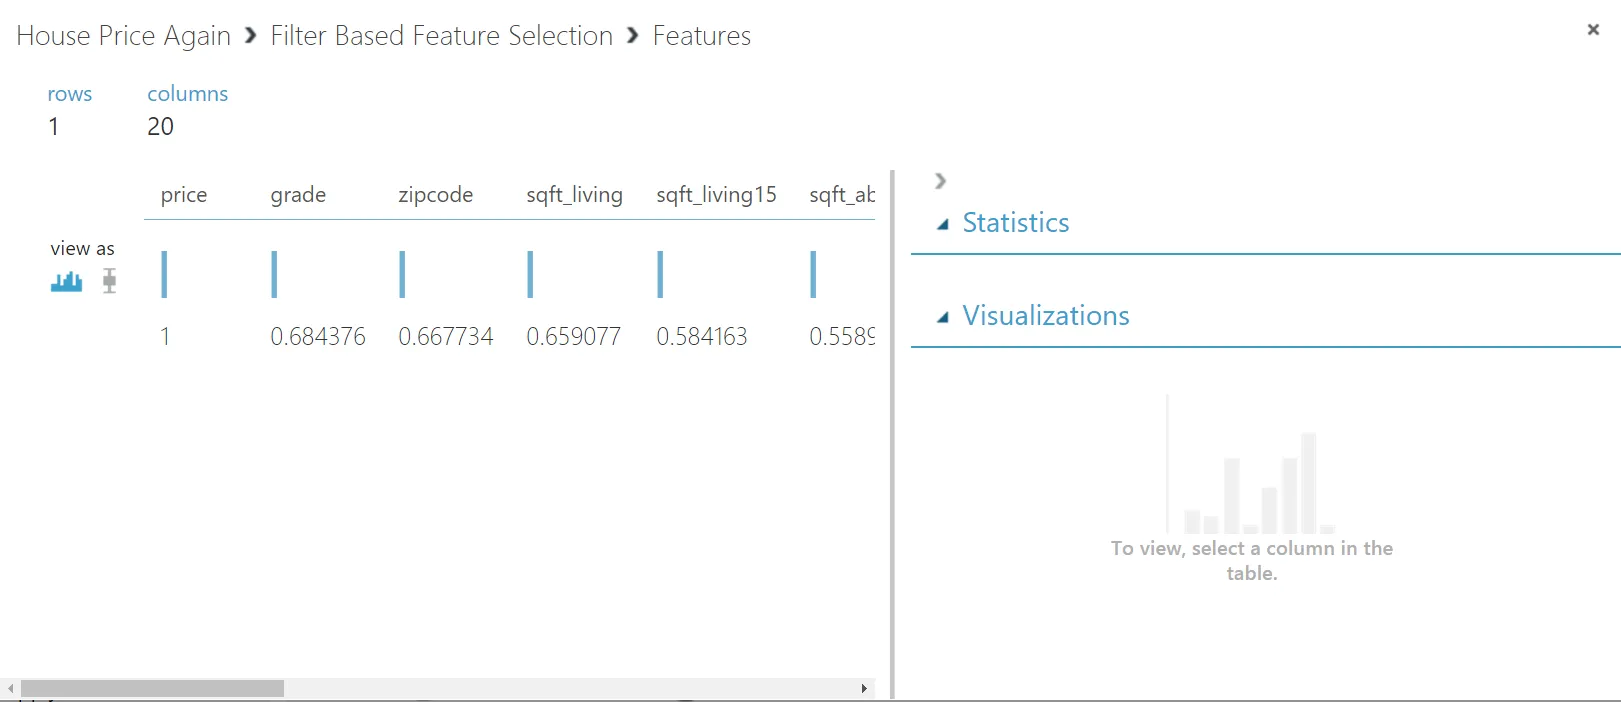Select the price column header
The width and height of the screenshot is (1621, 702).
click(x=184, y=195)
